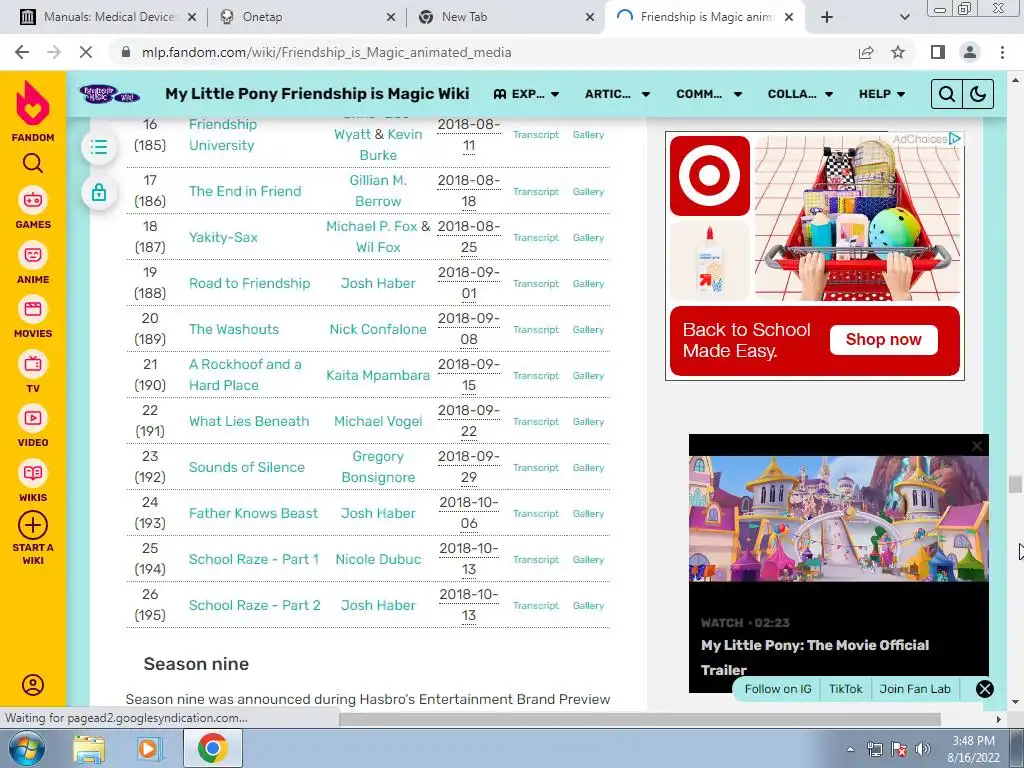1024x768 pixels.
Task: Click the wiki header search icon
Action: [946, 94]
